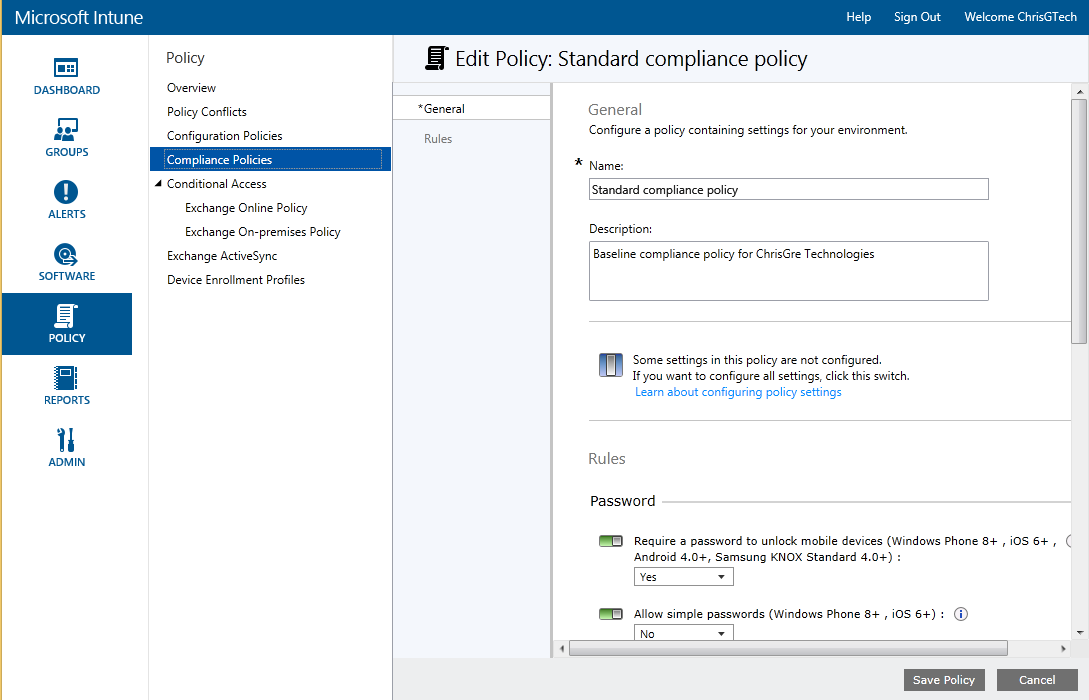This screenshot has height=700, width=1089.
Task: View Alerts from the left navigation
Action: click(66, 198)
